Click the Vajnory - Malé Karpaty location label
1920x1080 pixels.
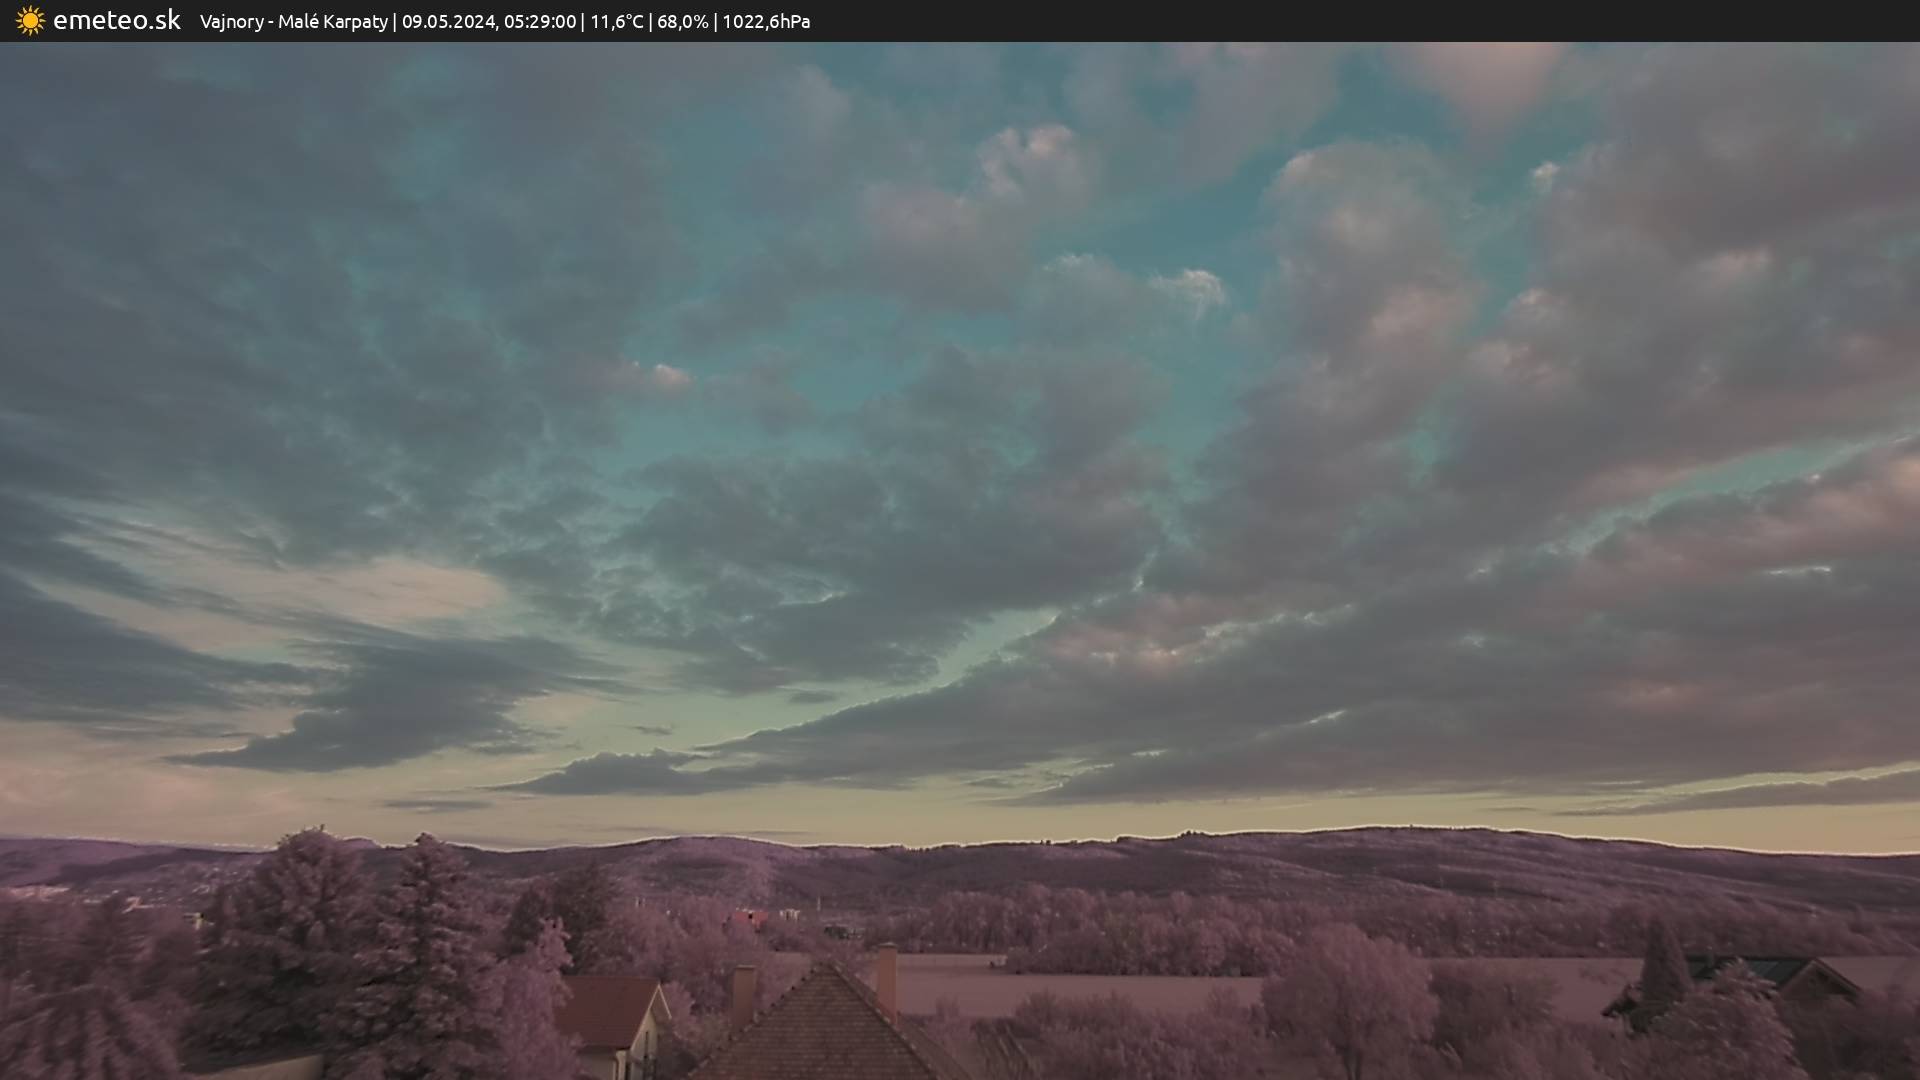tap(293, 21)
